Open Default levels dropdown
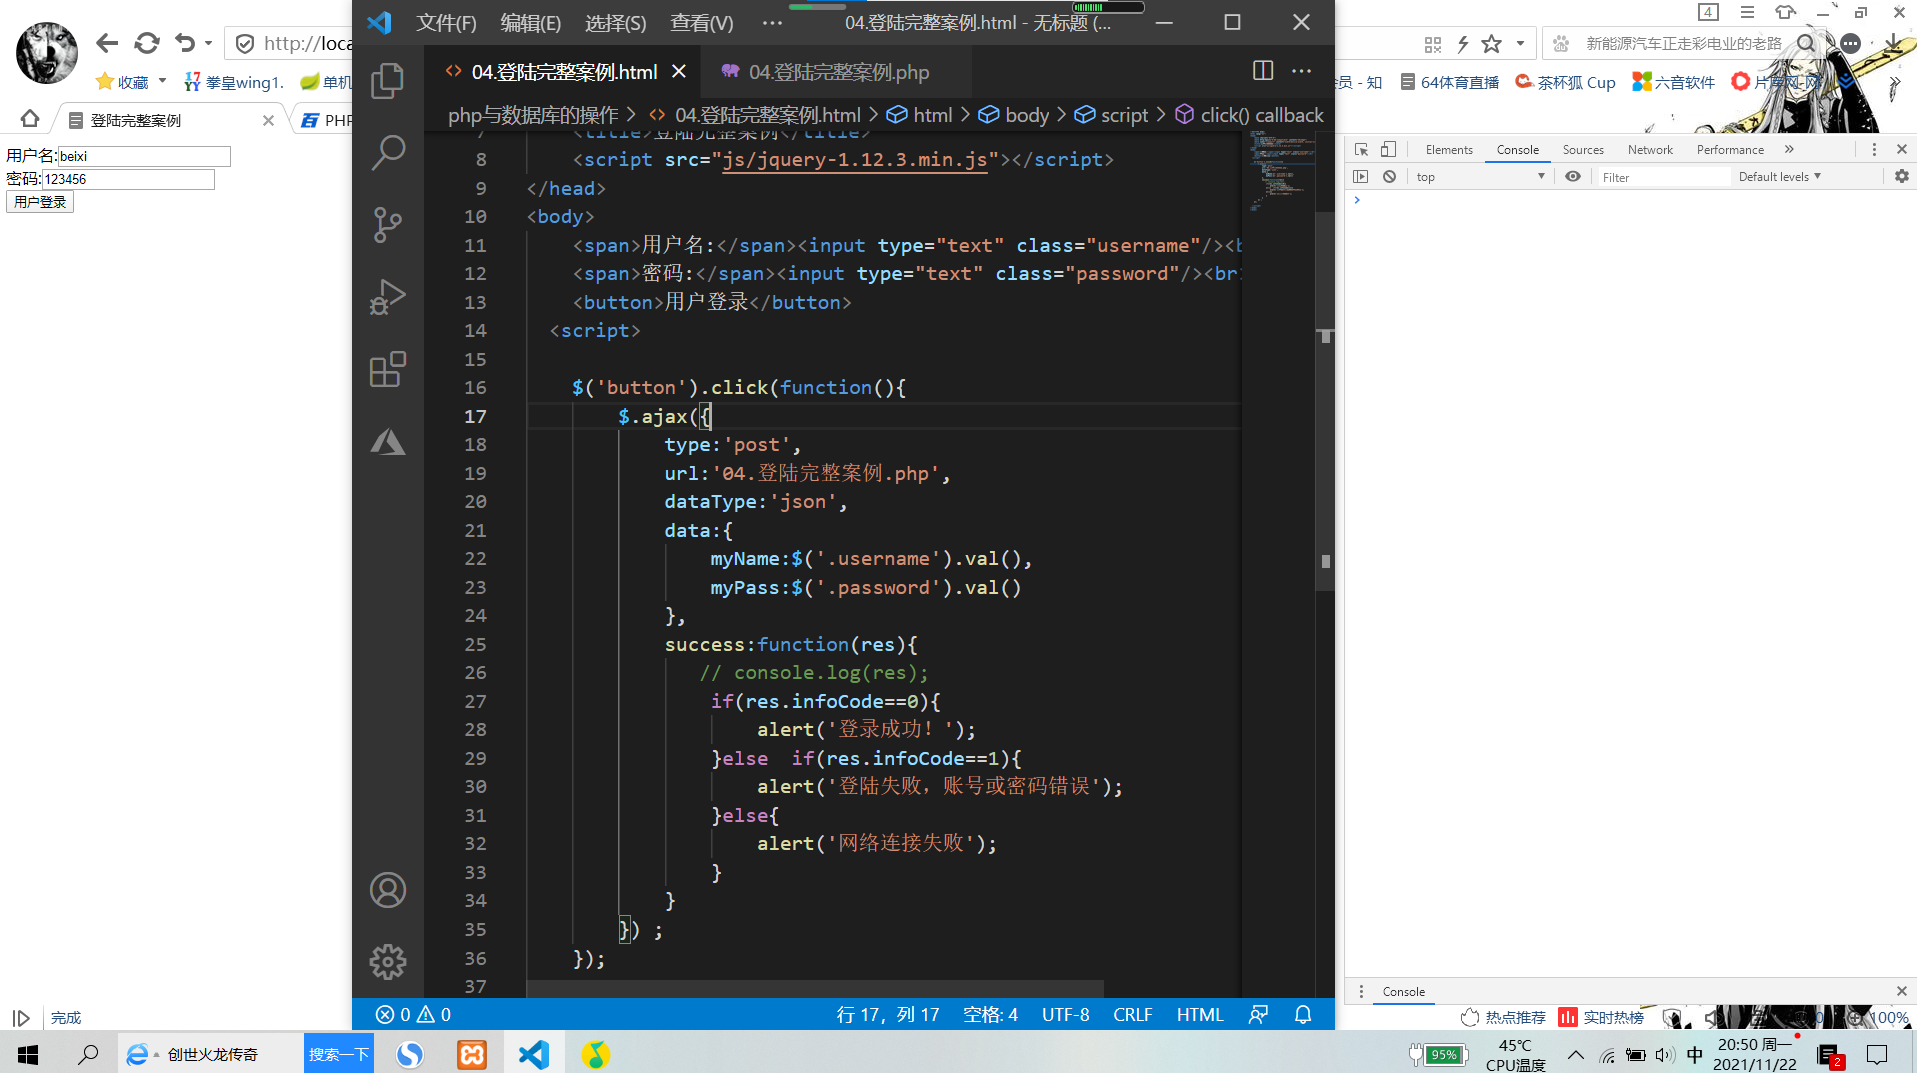 pyautogui.click(x=1780, y=176)
